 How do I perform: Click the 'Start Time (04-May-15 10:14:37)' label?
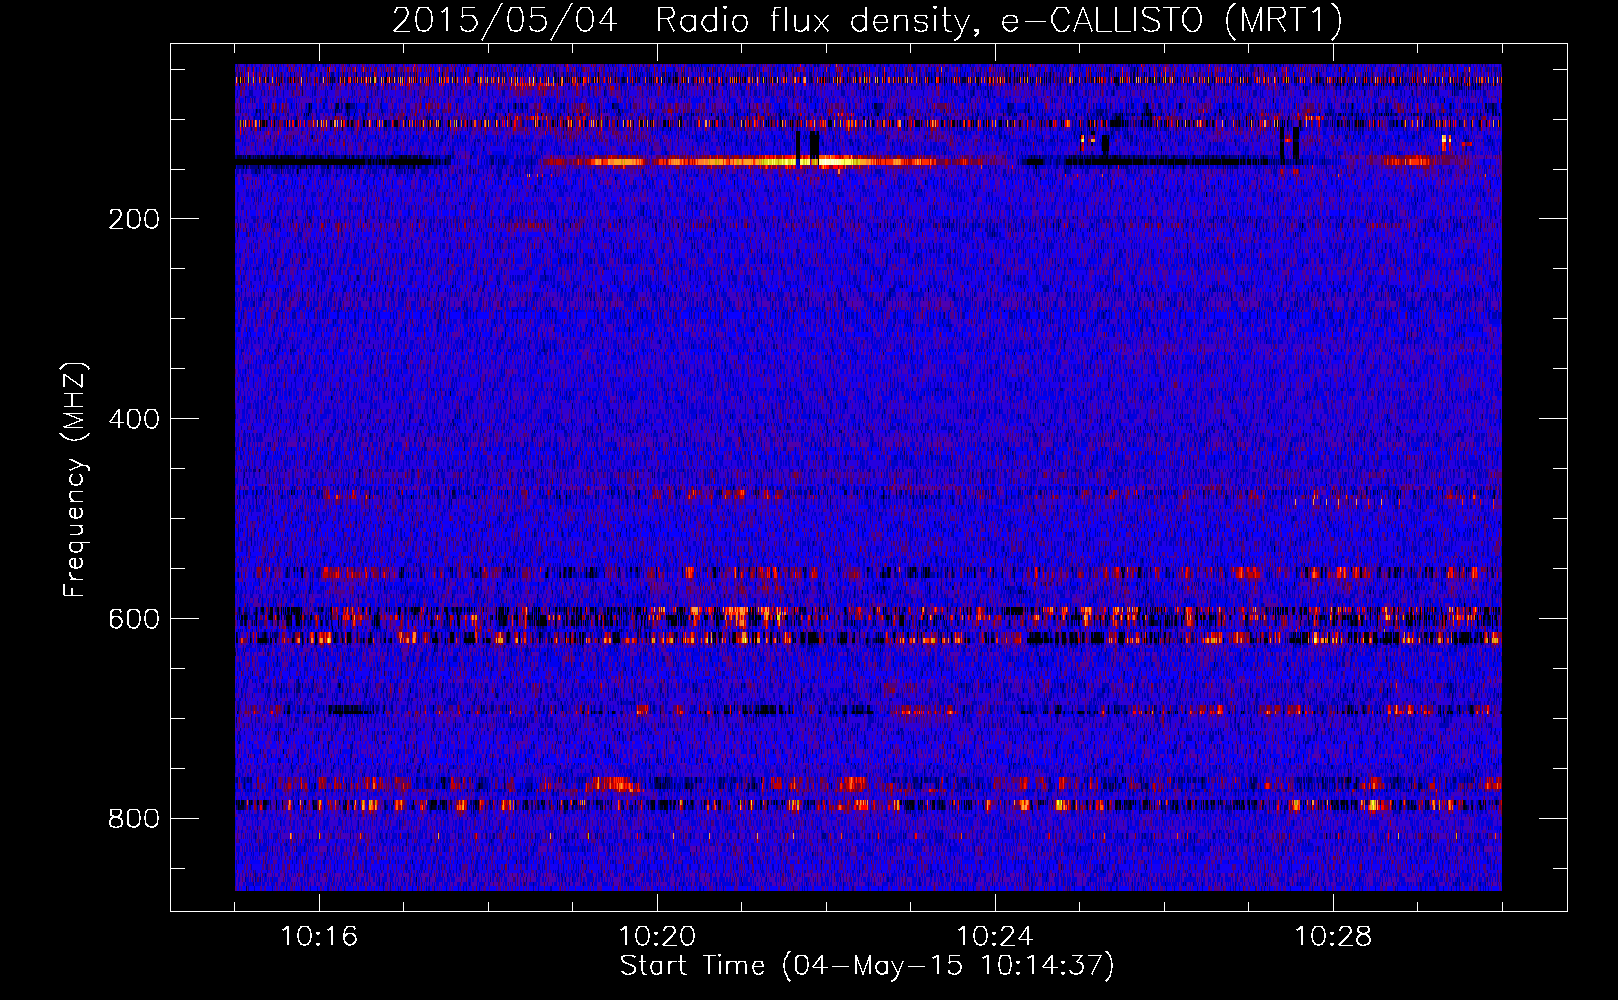(867, 966)
